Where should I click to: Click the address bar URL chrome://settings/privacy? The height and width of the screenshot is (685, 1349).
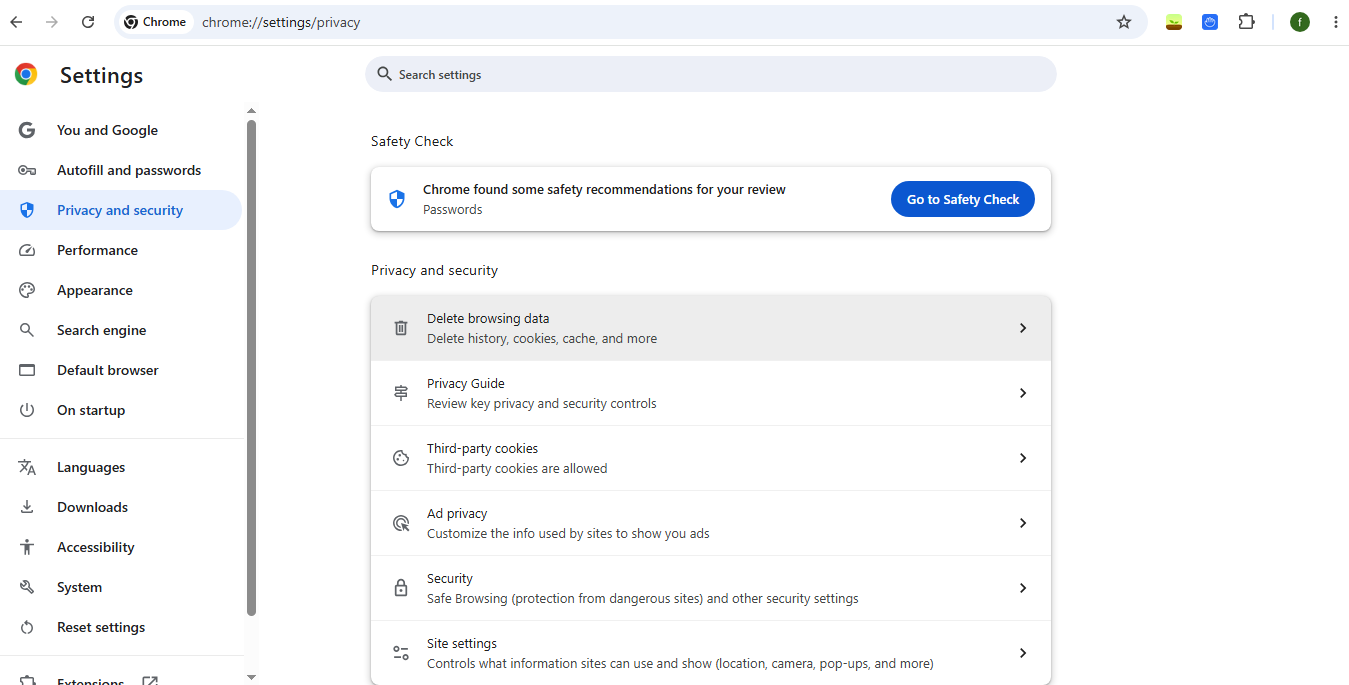281,22
